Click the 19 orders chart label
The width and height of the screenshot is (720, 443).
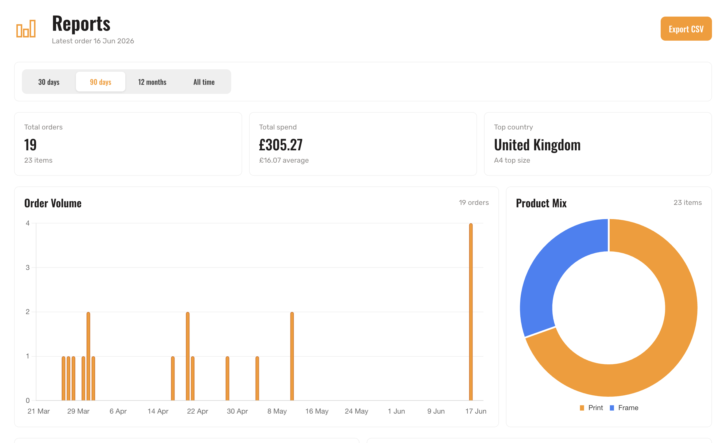coord(474,202)
